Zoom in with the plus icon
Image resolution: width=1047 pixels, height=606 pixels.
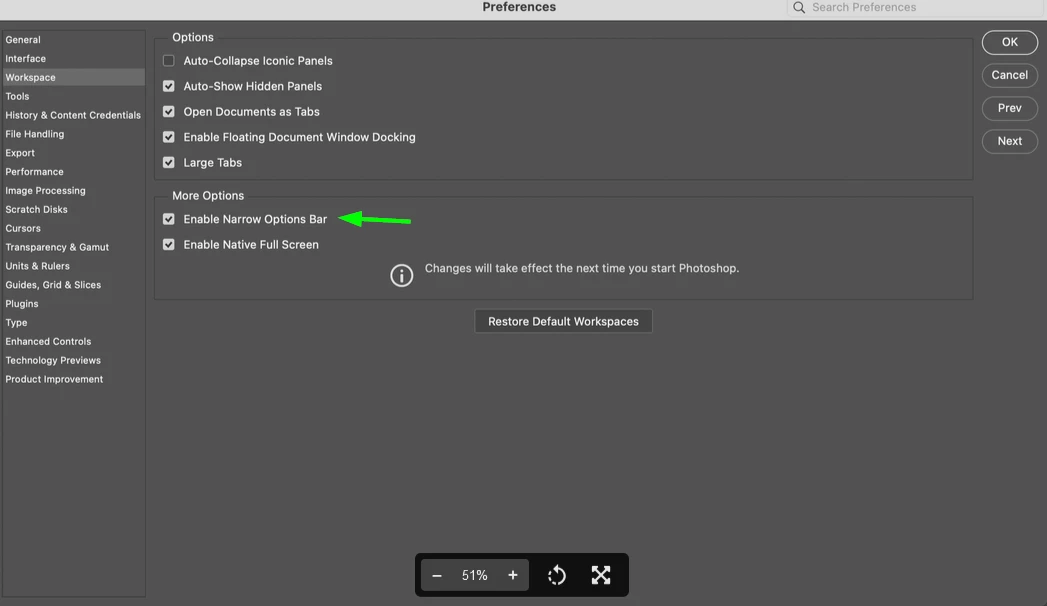click(x=513, y=575)
